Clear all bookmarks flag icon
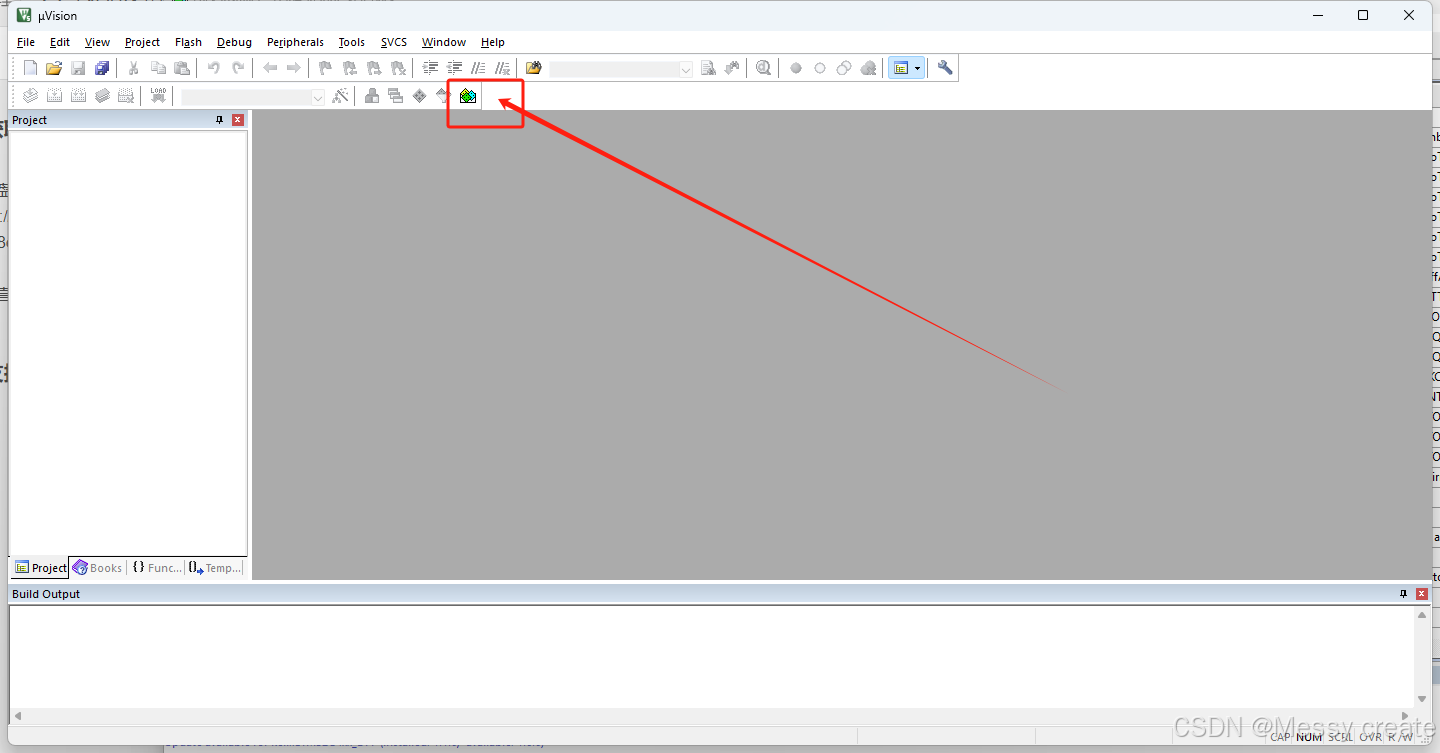Viewport: 1440px width, 753px height. pyautogui.click(x=398, y=68)
